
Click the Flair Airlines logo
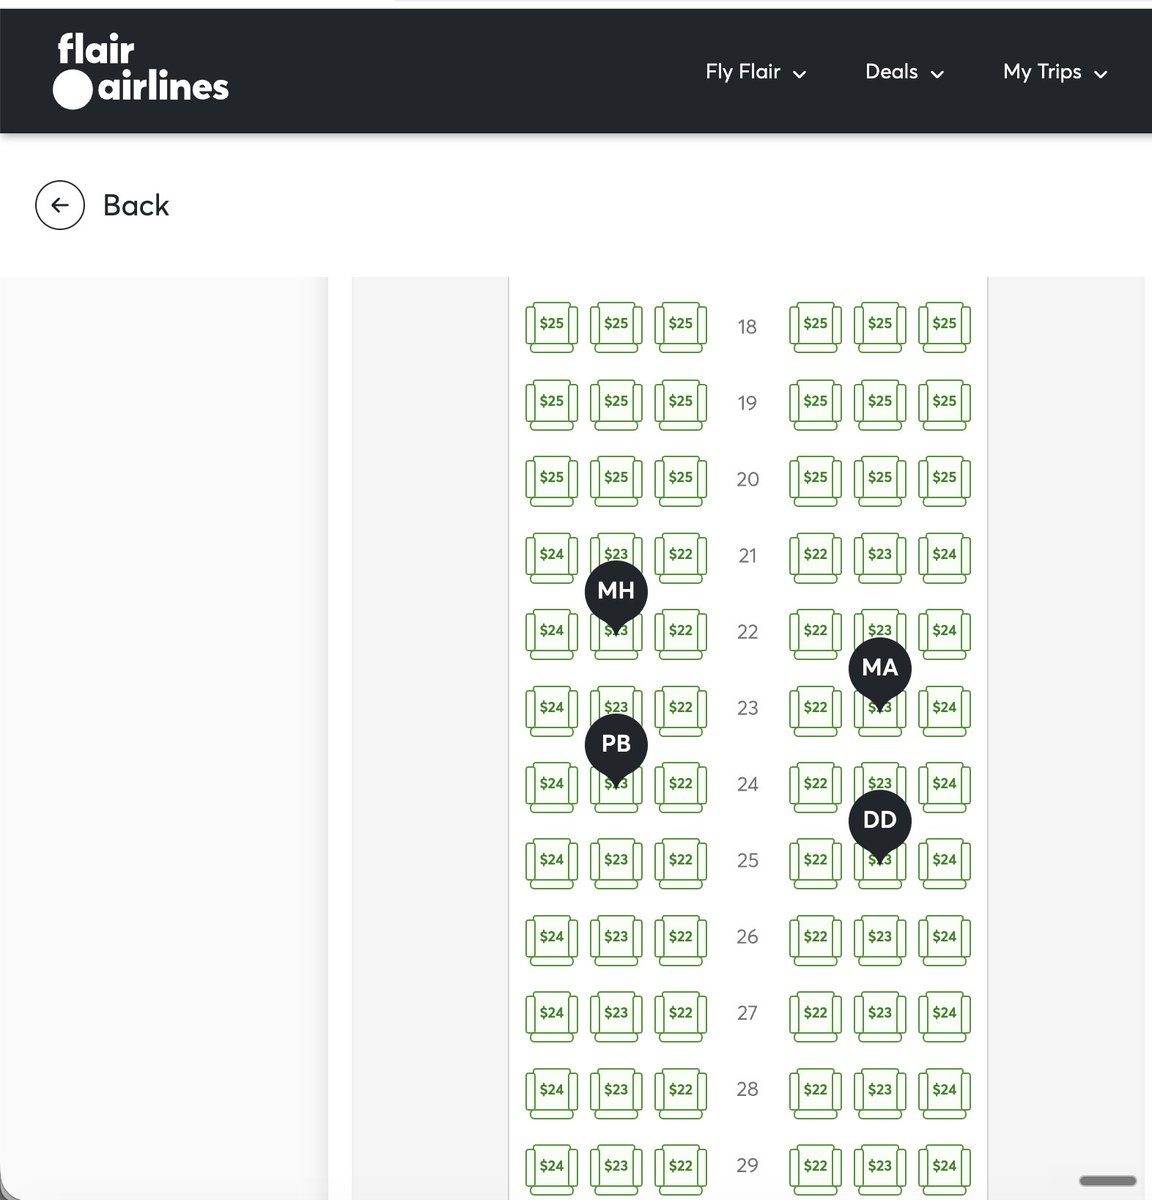(x=141, y=71)
